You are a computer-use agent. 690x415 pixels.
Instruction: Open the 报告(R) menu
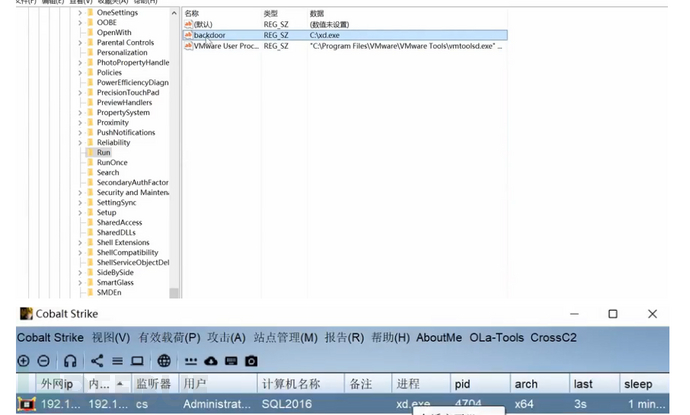(345, 338)
